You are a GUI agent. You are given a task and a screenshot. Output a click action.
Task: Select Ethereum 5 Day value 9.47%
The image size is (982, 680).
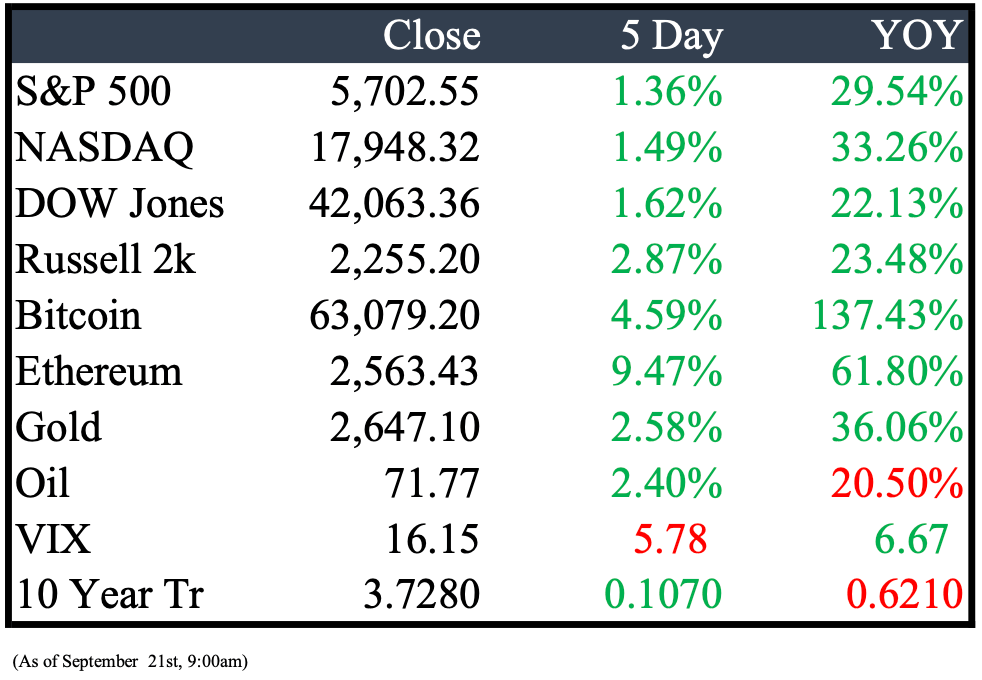667,371
